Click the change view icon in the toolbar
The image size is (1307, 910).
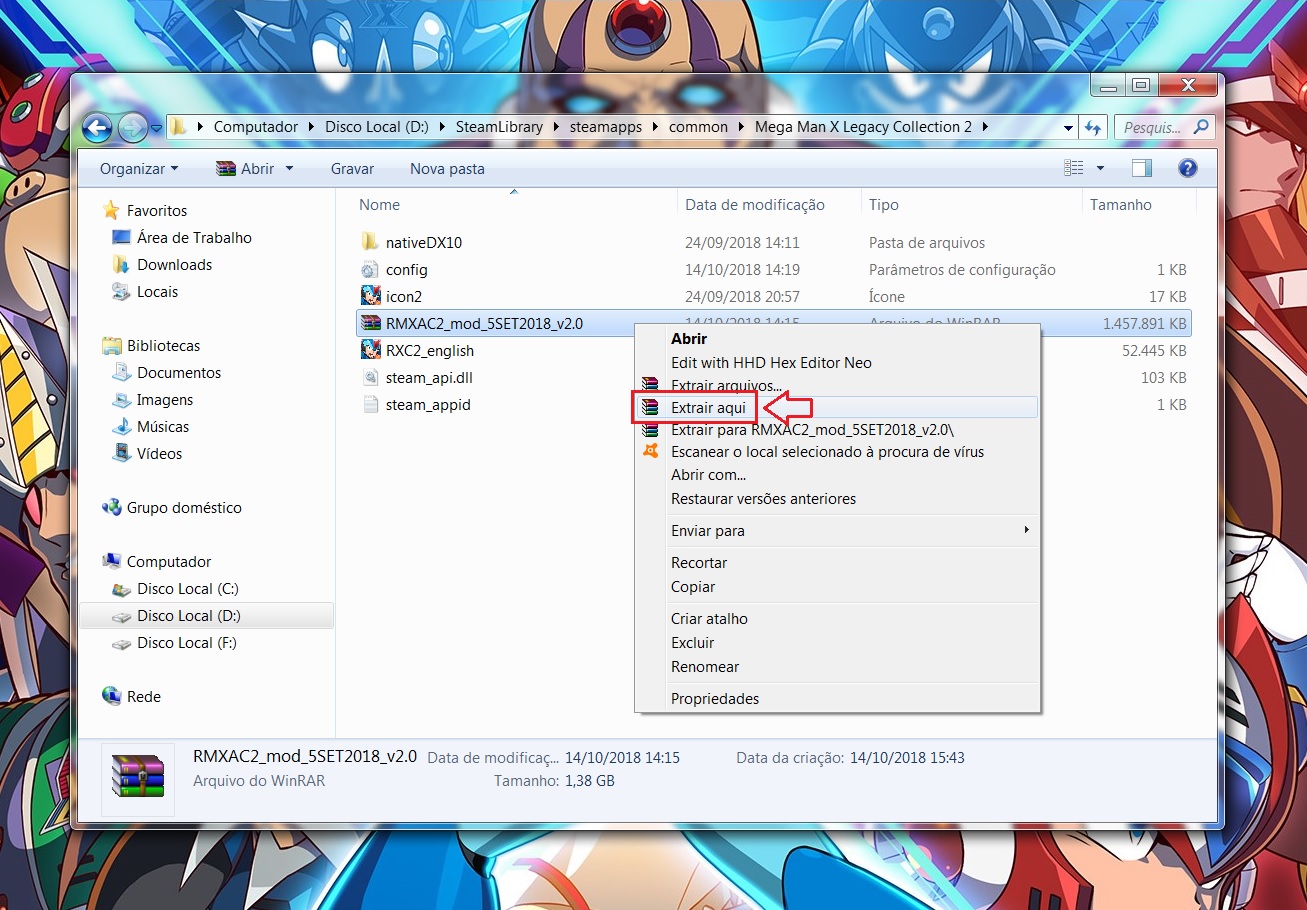pyautogui.click(x=1074, y=168)
